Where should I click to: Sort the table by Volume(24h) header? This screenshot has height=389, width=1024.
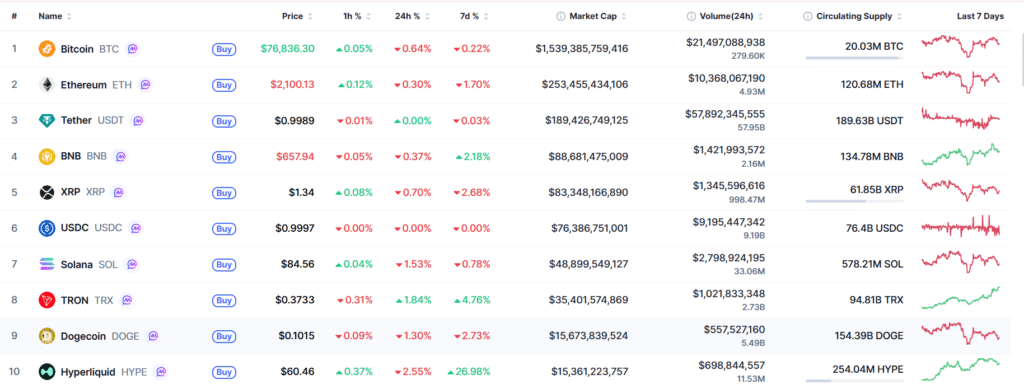[731, 16]
